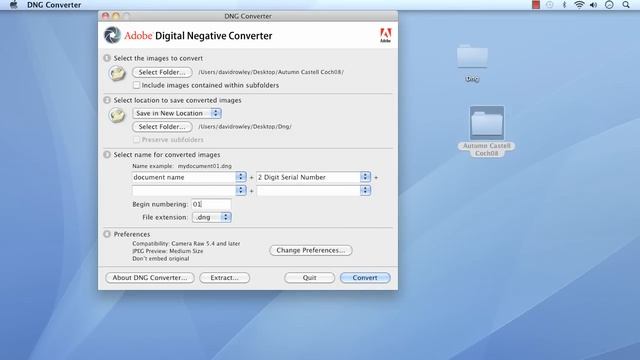640x360 pixels.
Task: Start conversion with Convert button
Action: pyautogui.click(x=365, y=278)
